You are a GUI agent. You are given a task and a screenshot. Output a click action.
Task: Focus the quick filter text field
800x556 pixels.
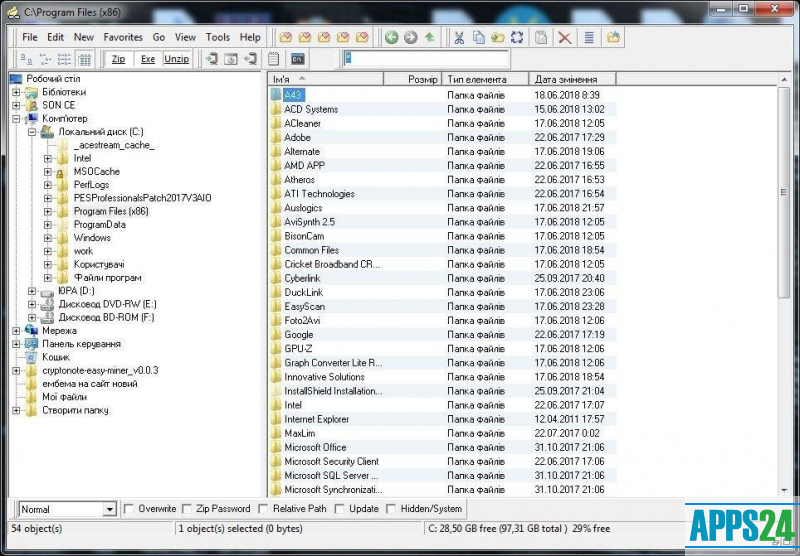426,59
